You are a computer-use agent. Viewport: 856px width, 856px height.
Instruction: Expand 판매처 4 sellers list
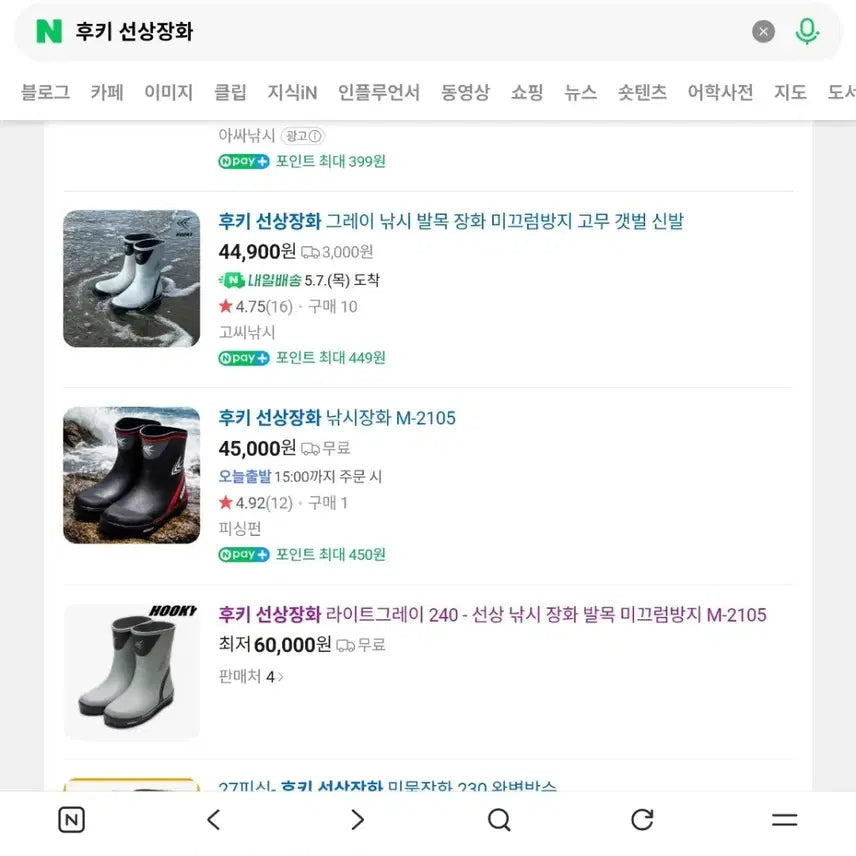pos(251,676)
